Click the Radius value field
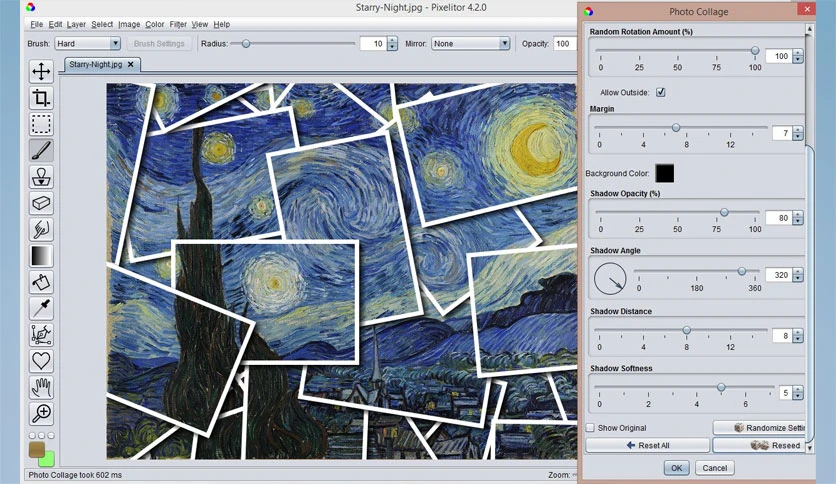This screenshot has width=836, height=484. [373, 44]
